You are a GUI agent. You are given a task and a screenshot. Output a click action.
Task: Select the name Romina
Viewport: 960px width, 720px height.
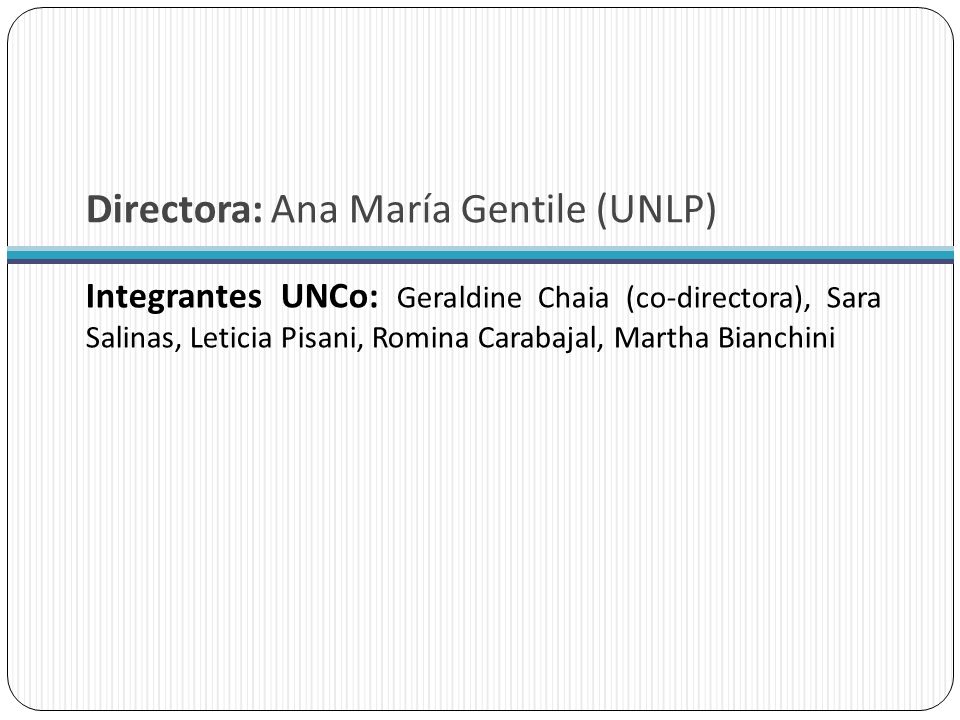pyautogui.click(x=421, y=338)
